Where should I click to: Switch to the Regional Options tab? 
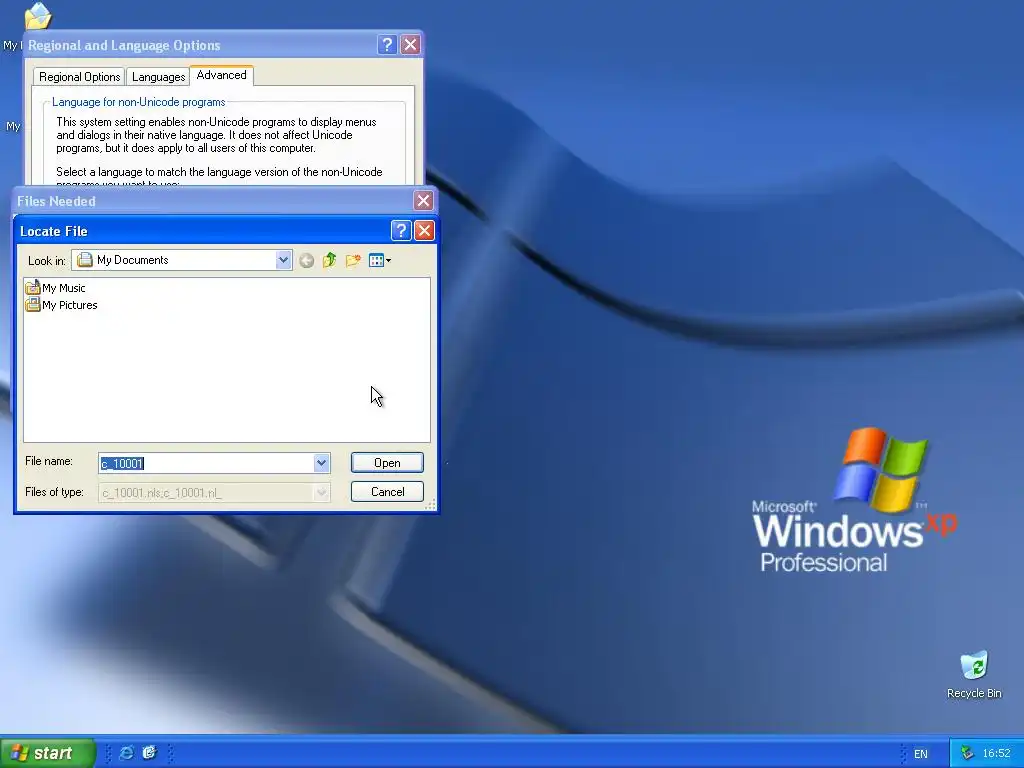pyautogui.click(x=80, y=76)
